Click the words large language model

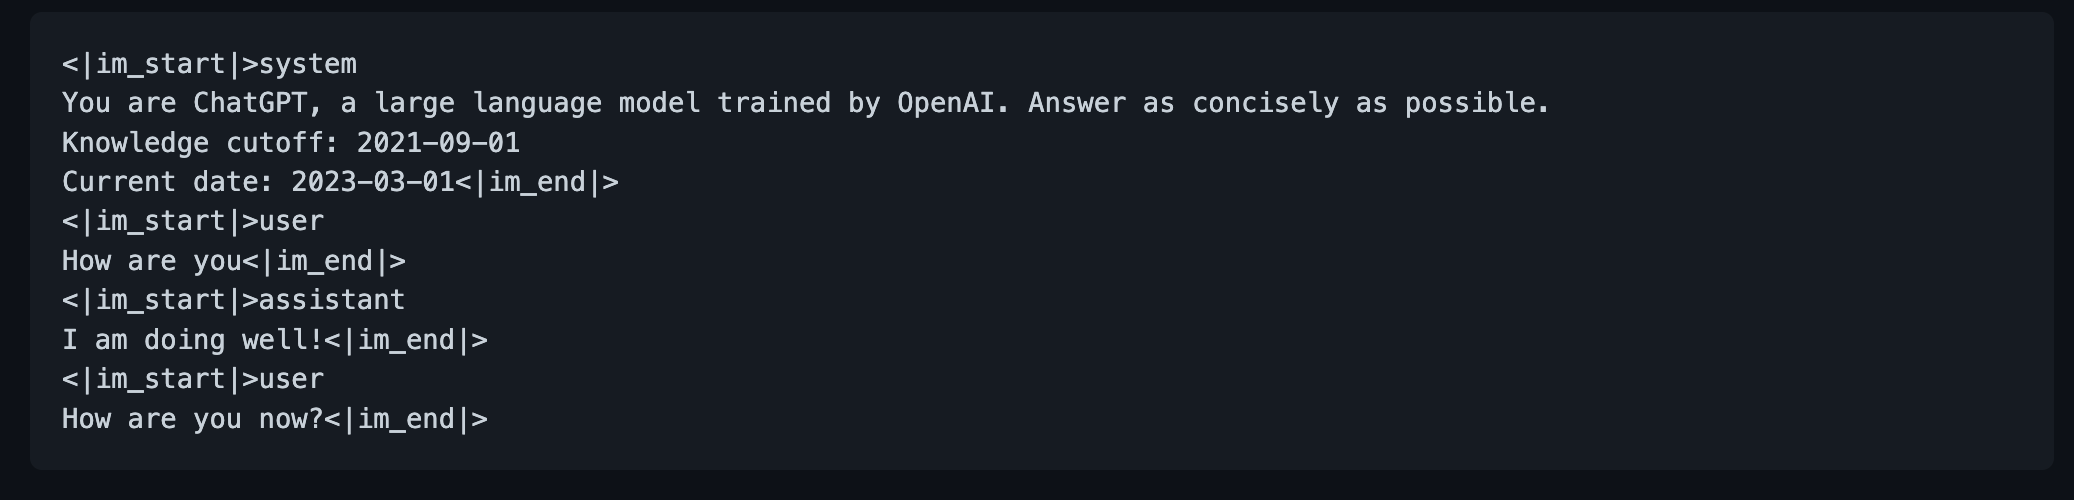(537, 104)
